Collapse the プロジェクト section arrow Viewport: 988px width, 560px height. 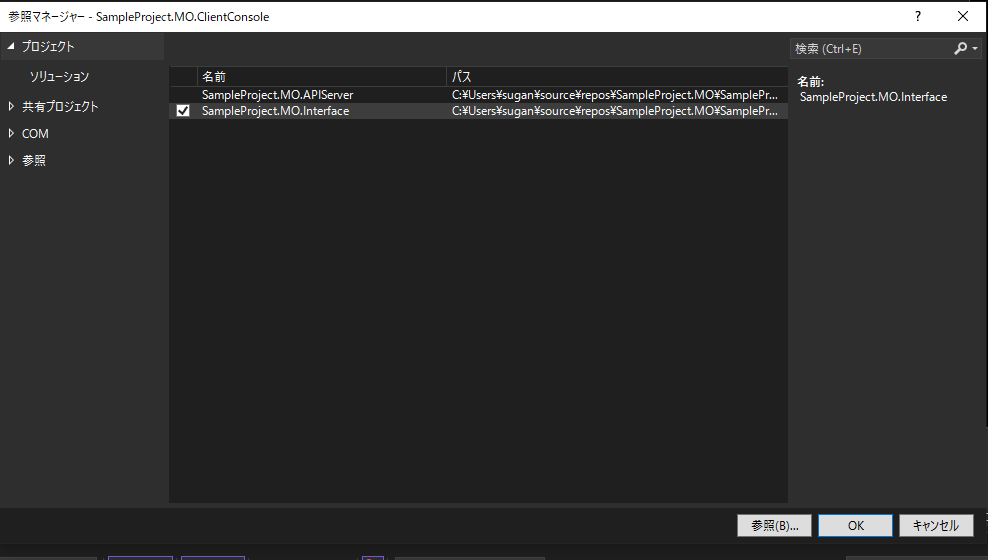click(11, 46)
